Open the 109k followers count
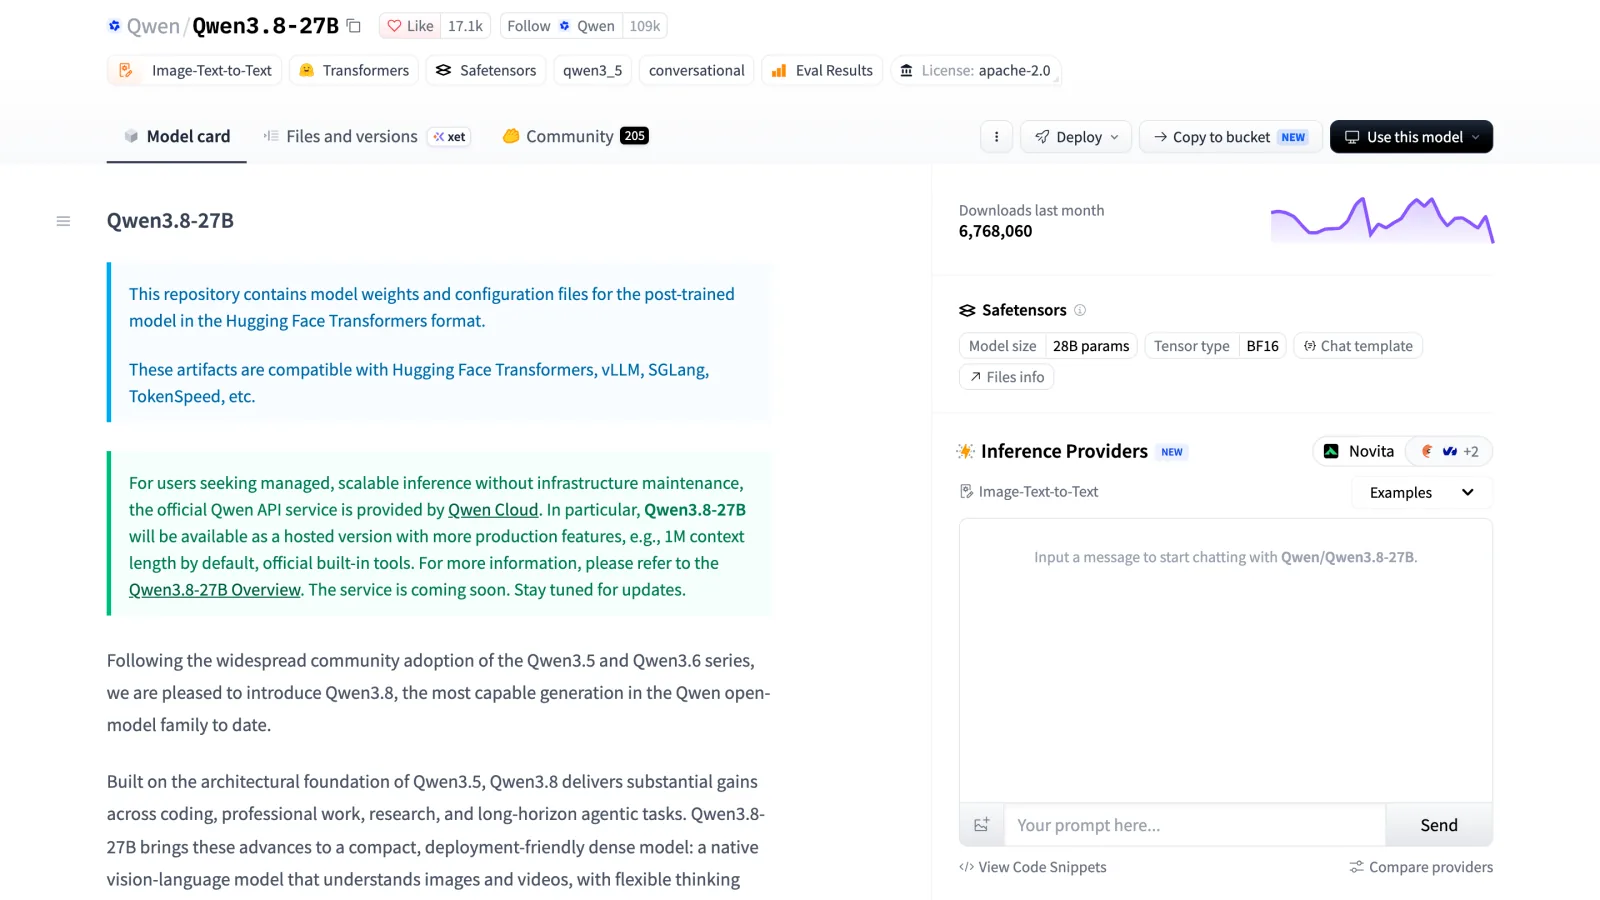 tap(644, 26)
